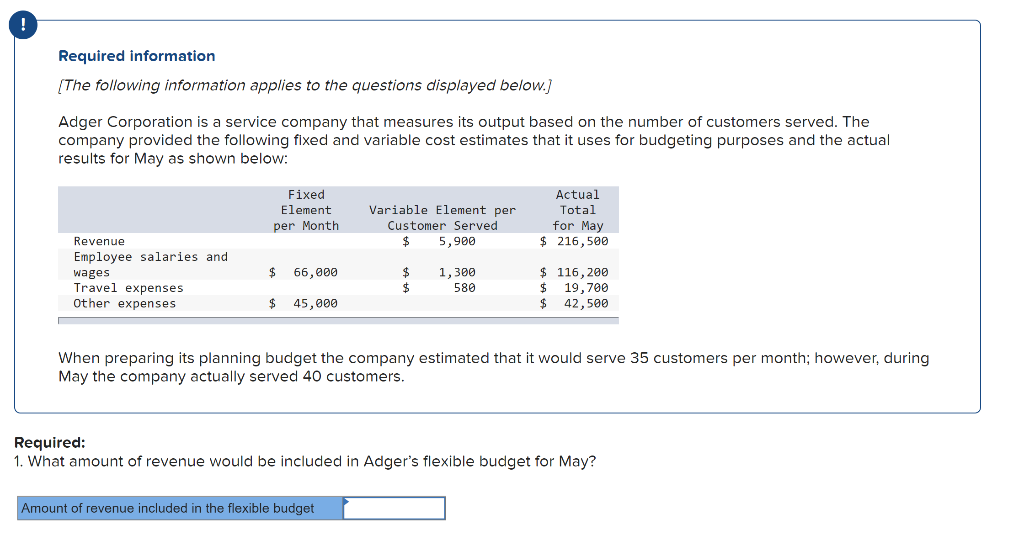Click the 45,000 fixed other expenses value
The image size is (1024, 535).
pos(315,304)
